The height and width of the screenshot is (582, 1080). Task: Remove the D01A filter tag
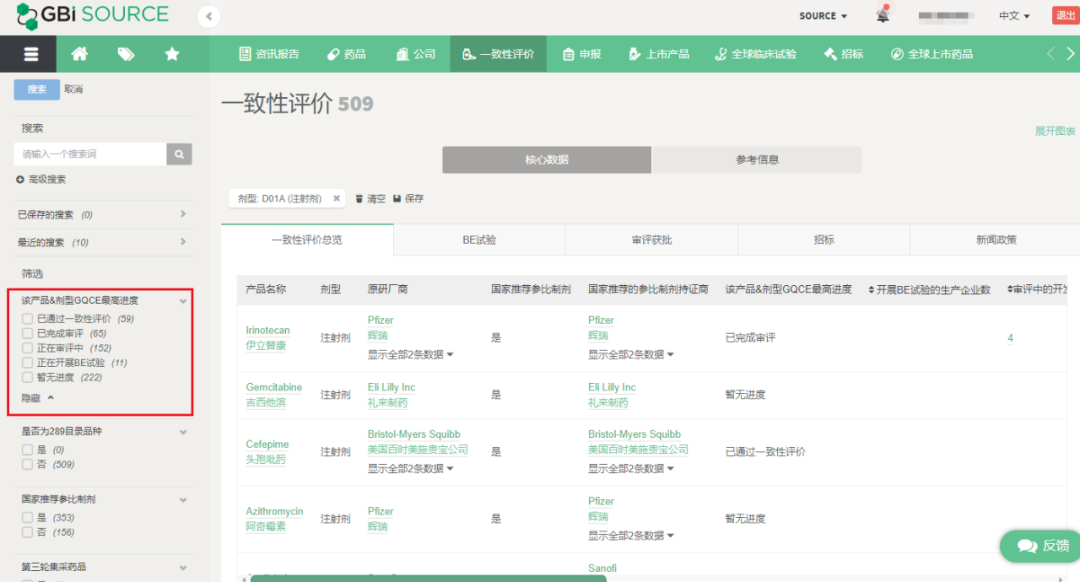[337, 199]
